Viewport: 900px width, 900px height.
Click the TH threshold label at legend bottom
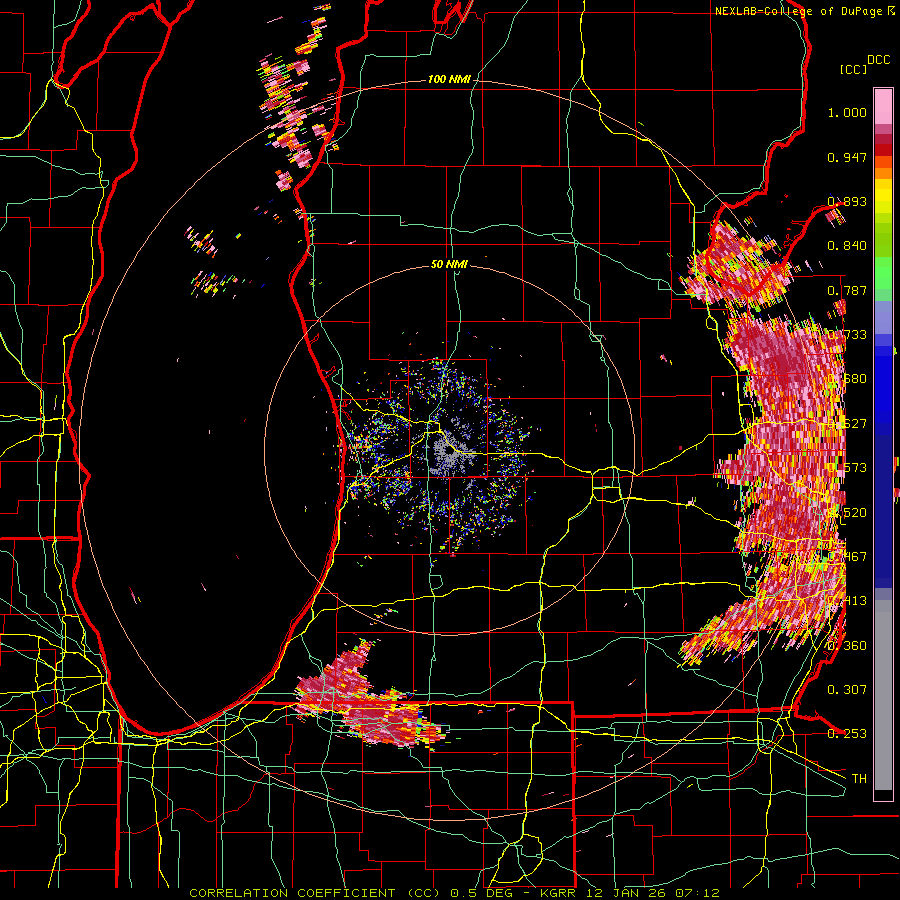tap(859, 778)
